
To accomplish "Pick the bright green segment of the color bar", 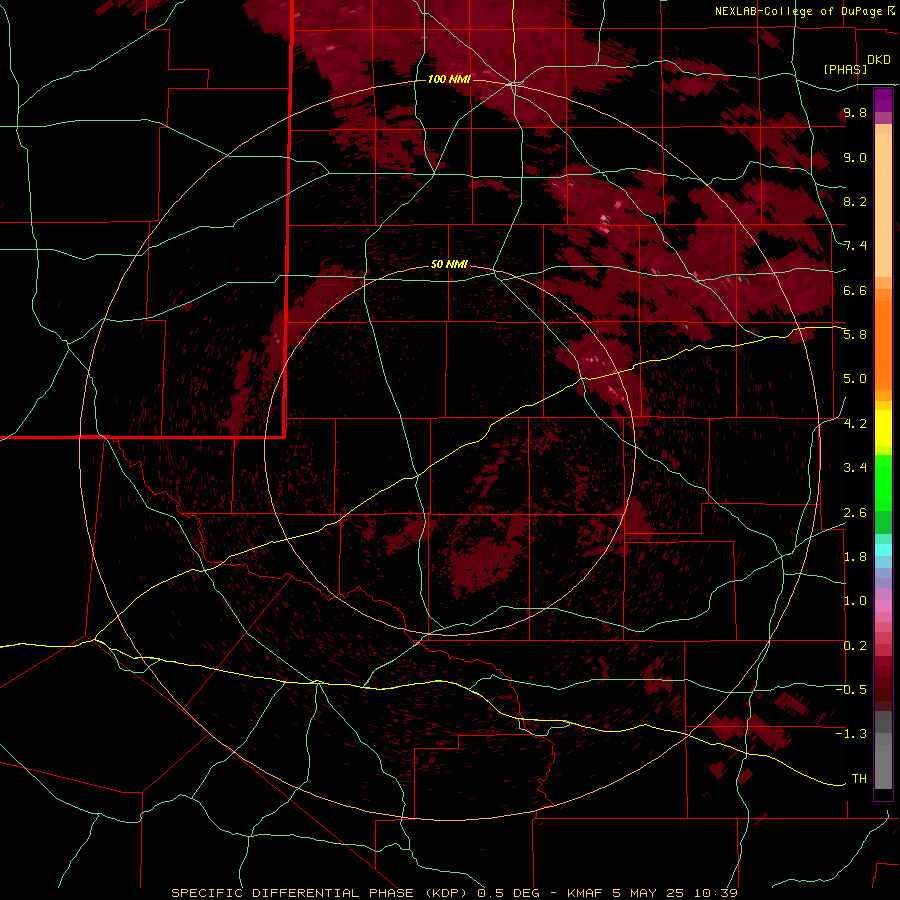I will click(x=883, y=483).
